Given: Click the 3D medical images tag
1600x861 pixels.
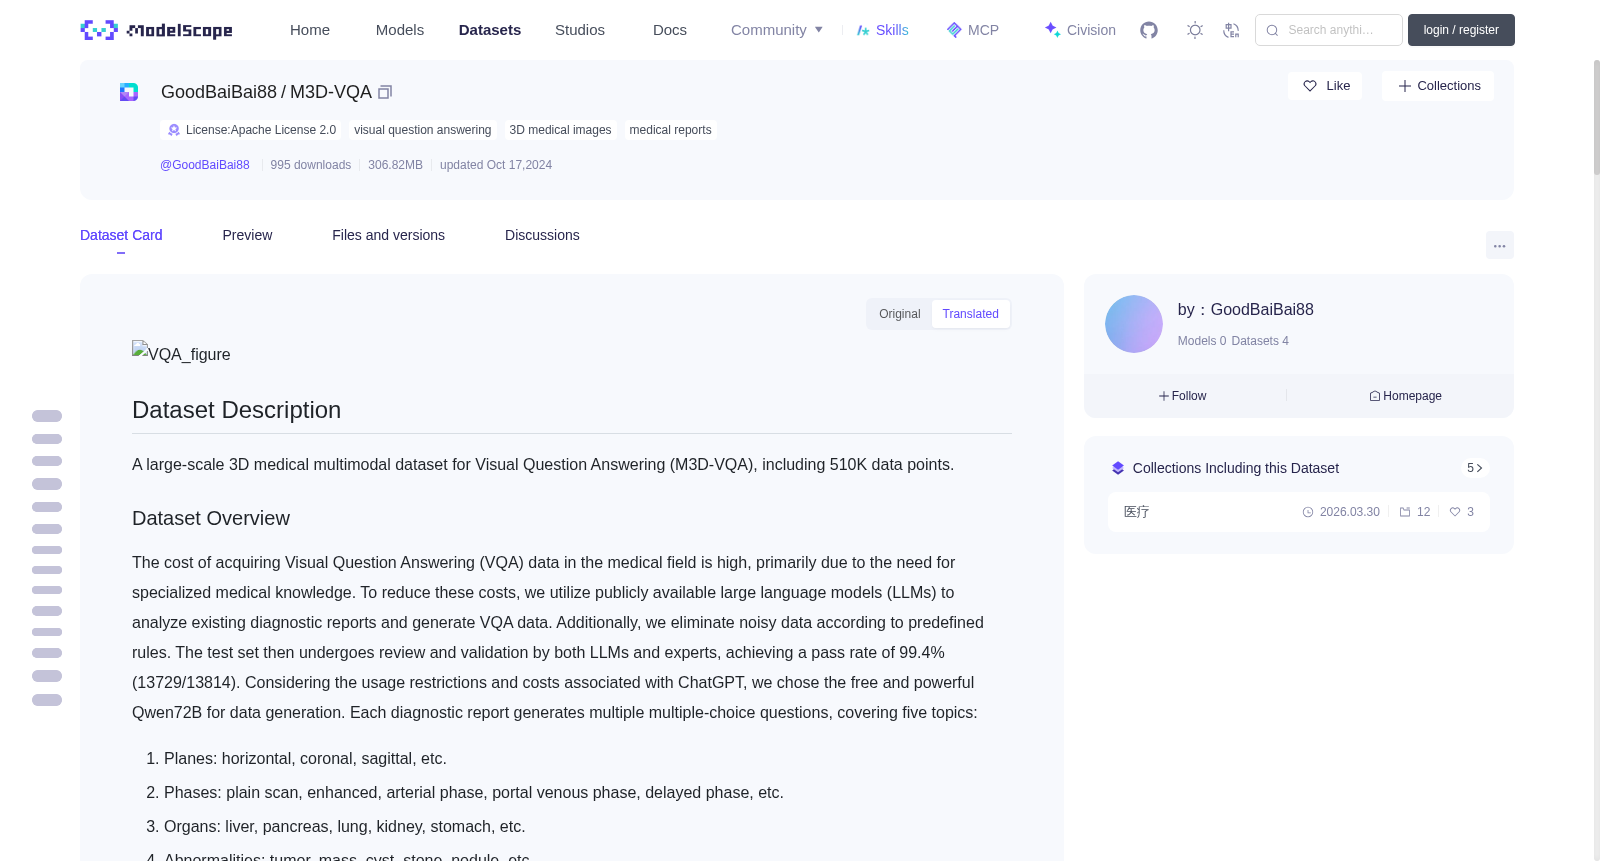Looking at the screenshot, I should [560, 130].
